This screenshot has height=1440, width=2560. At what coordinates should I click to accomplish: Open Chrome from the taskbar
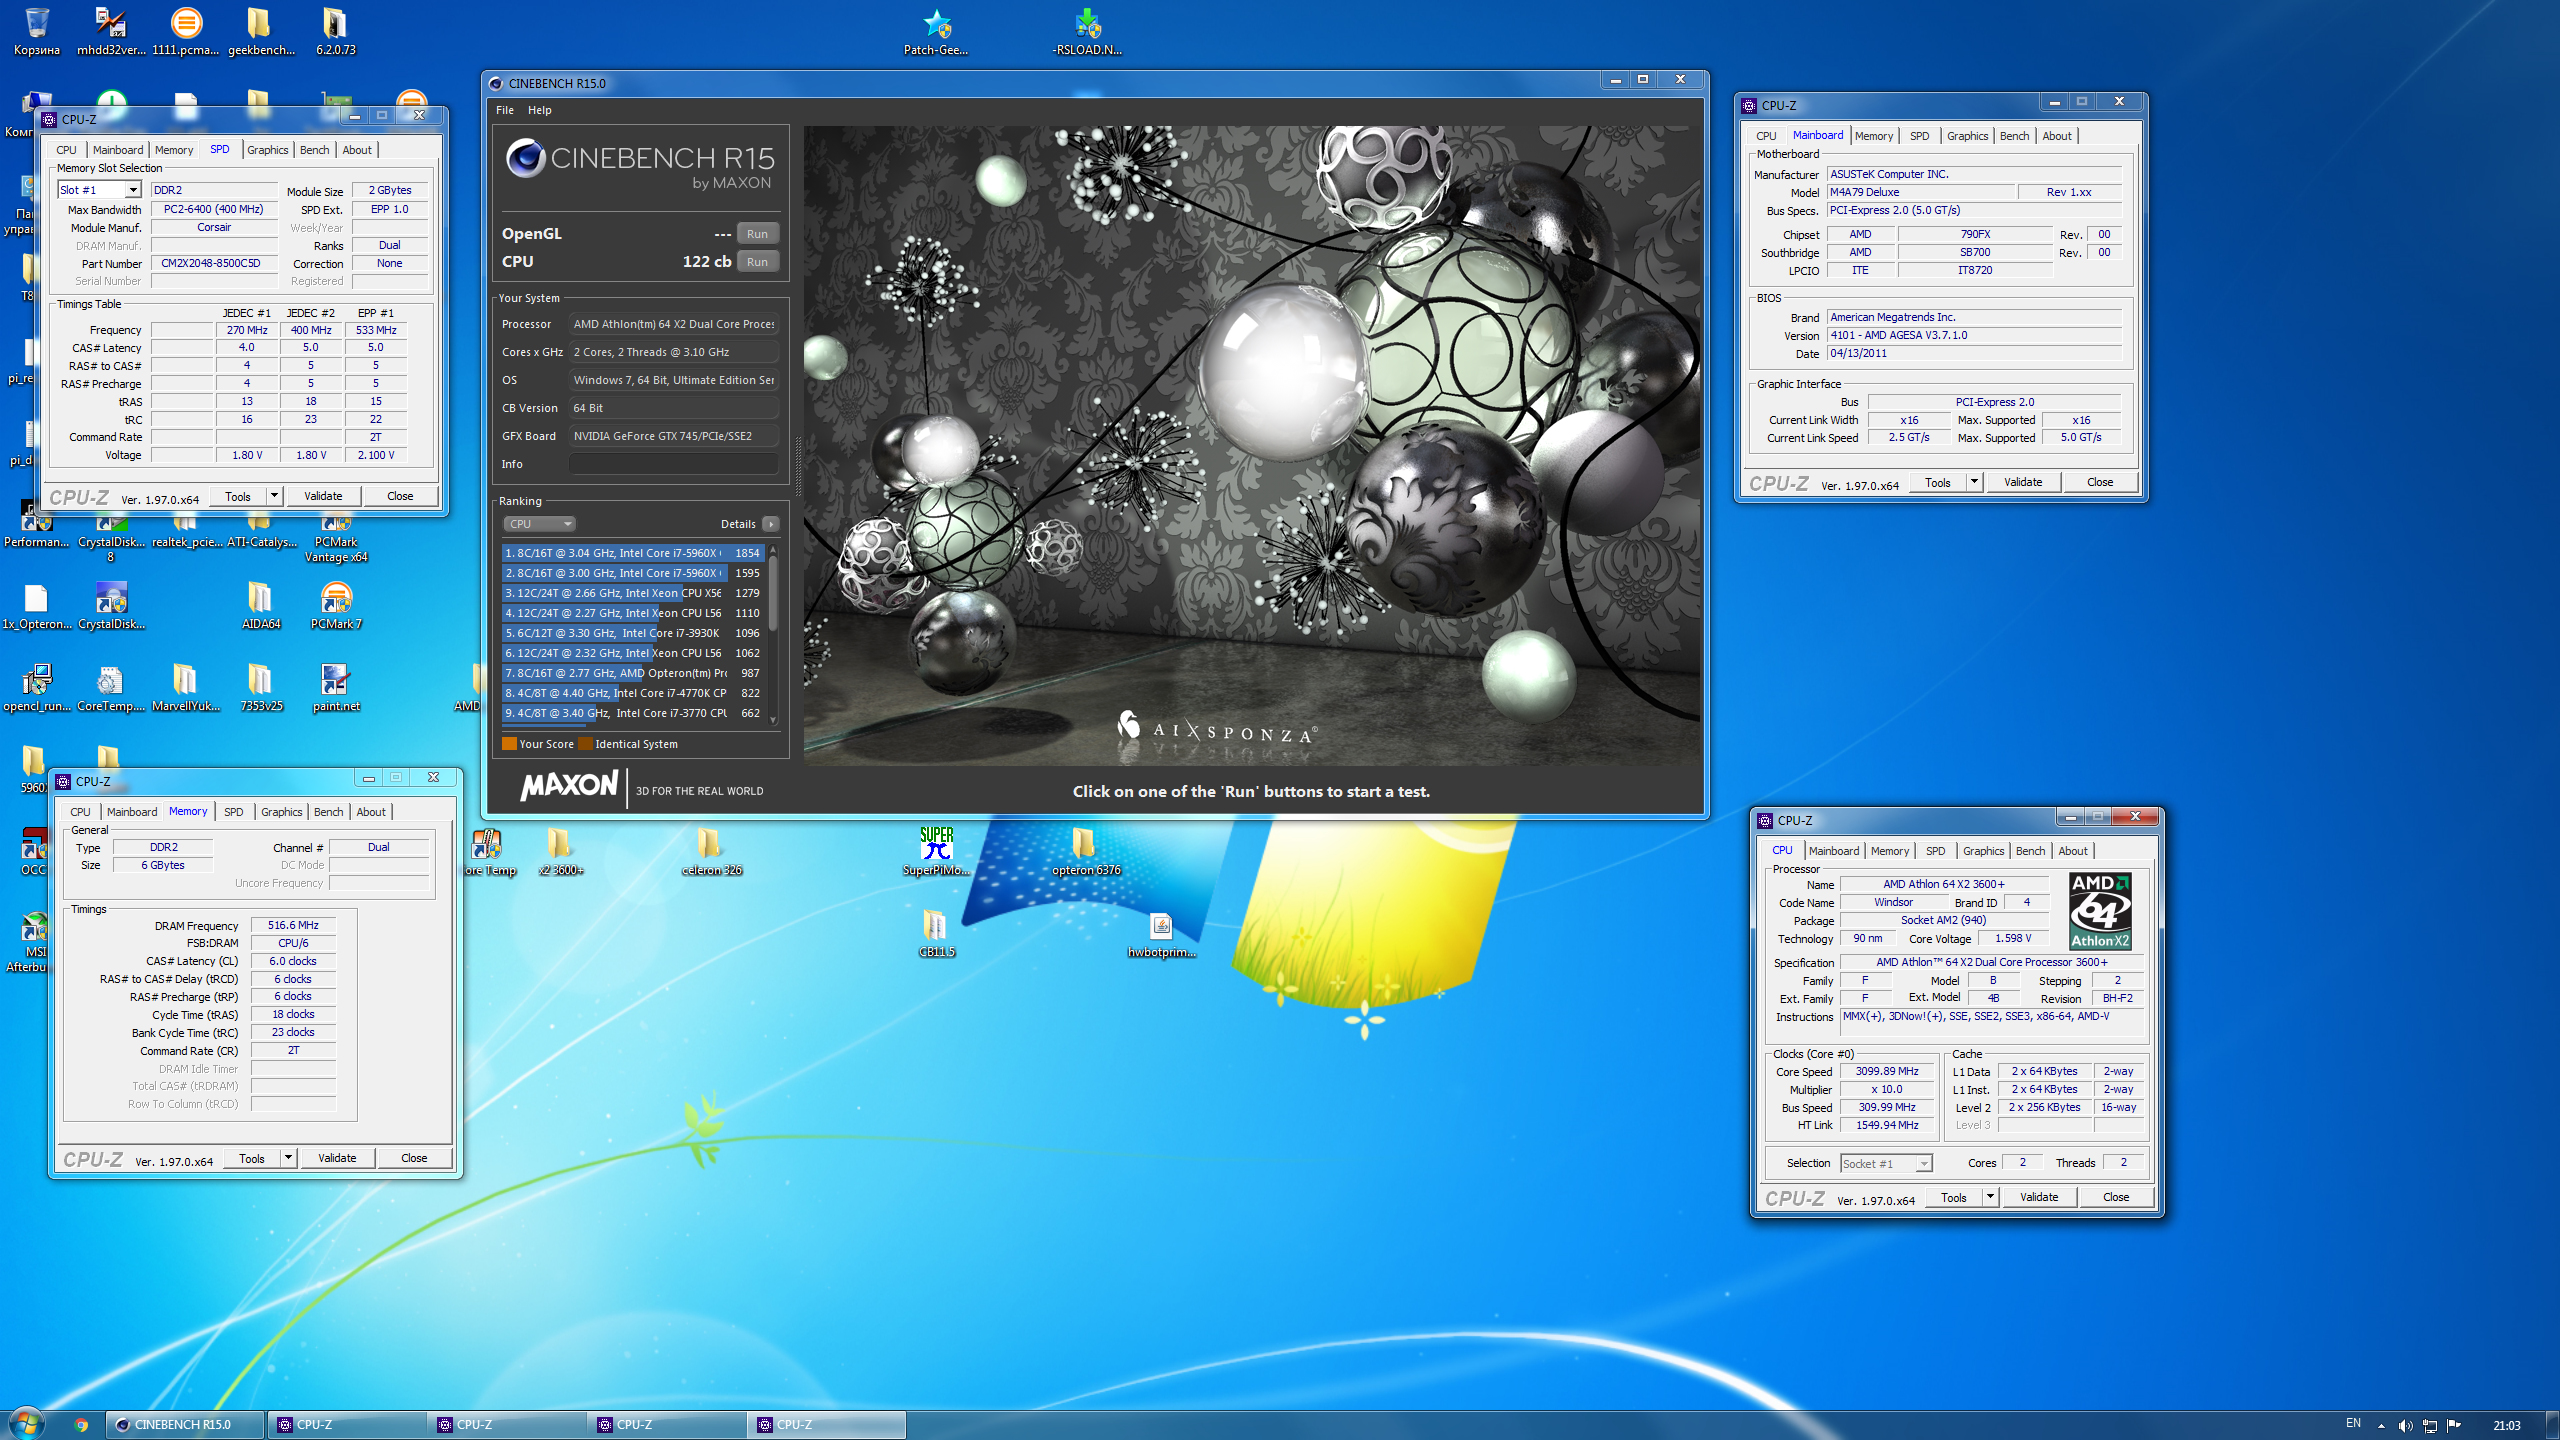(x=81, y=1425)
